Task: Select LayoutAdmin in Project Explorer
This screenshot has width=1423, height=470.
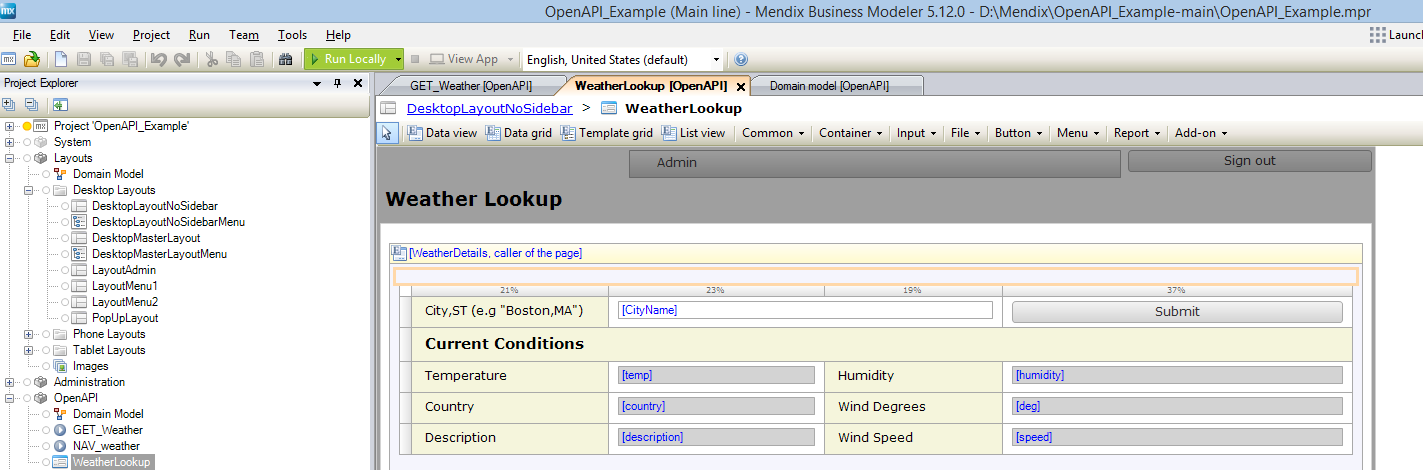Action: (x=124, y=270)
